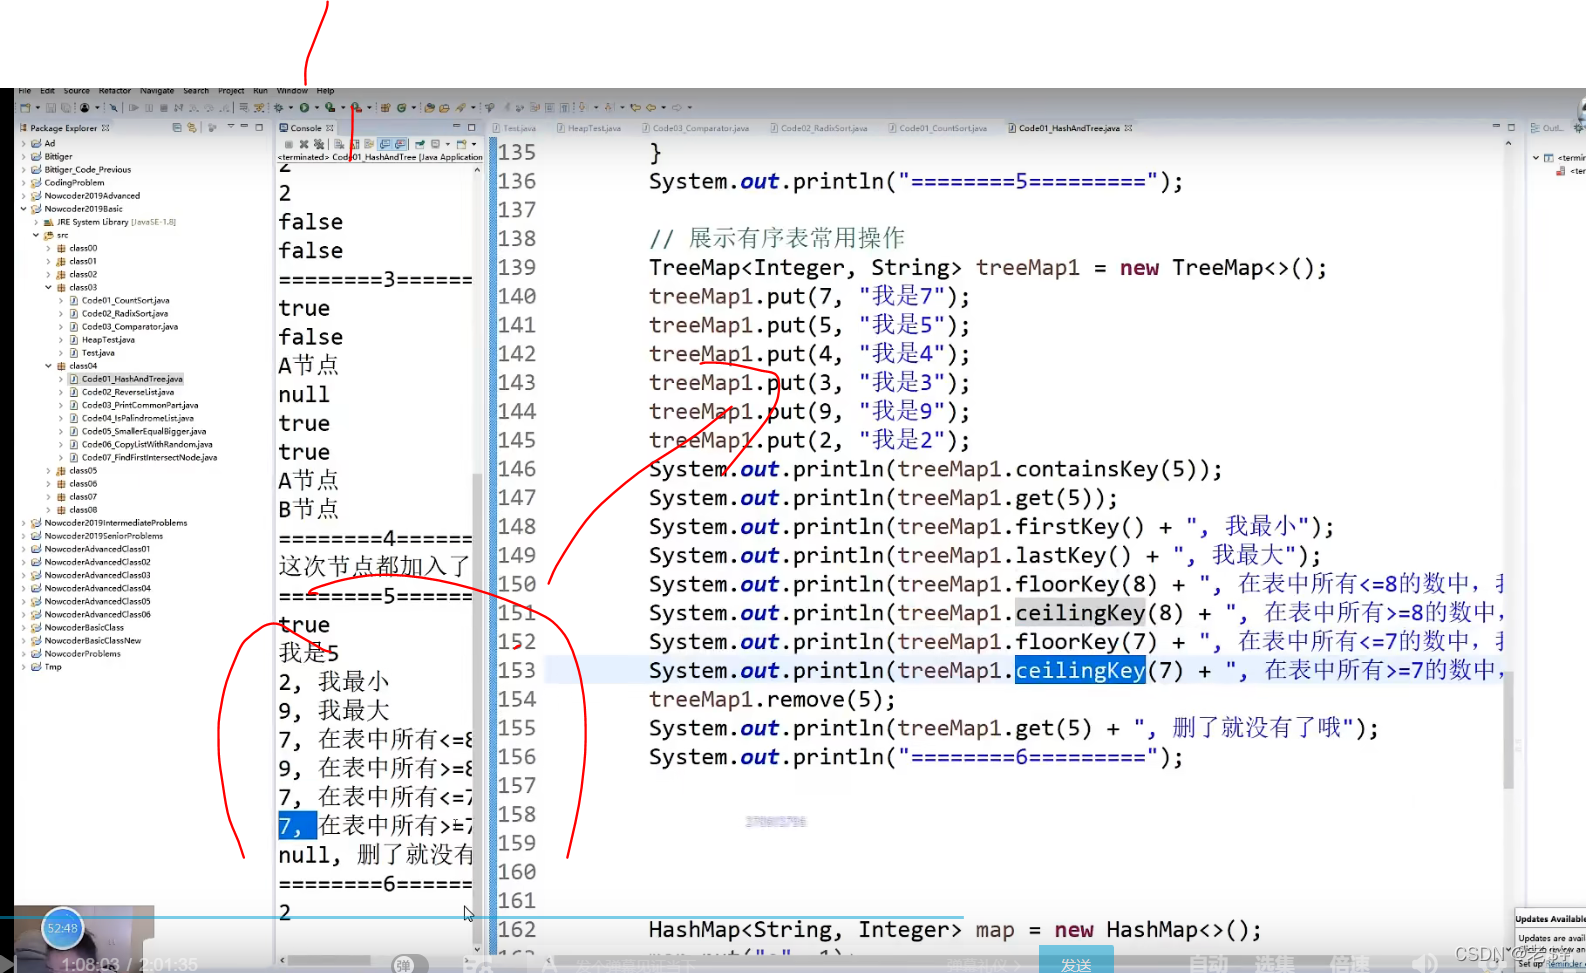Open the Refactor menu
The height and width of the screenshot is (973, 1586).
pyautogui.click(x=114, y=91)
